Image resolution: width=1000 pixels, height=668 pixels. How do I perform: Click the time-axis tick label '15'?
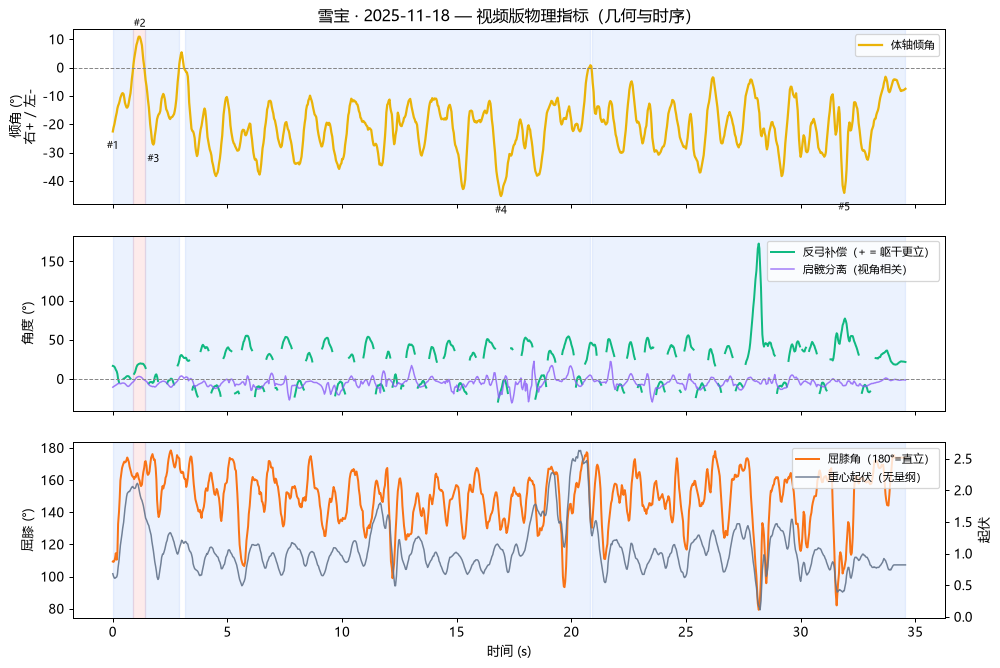(x=457, y=632)
